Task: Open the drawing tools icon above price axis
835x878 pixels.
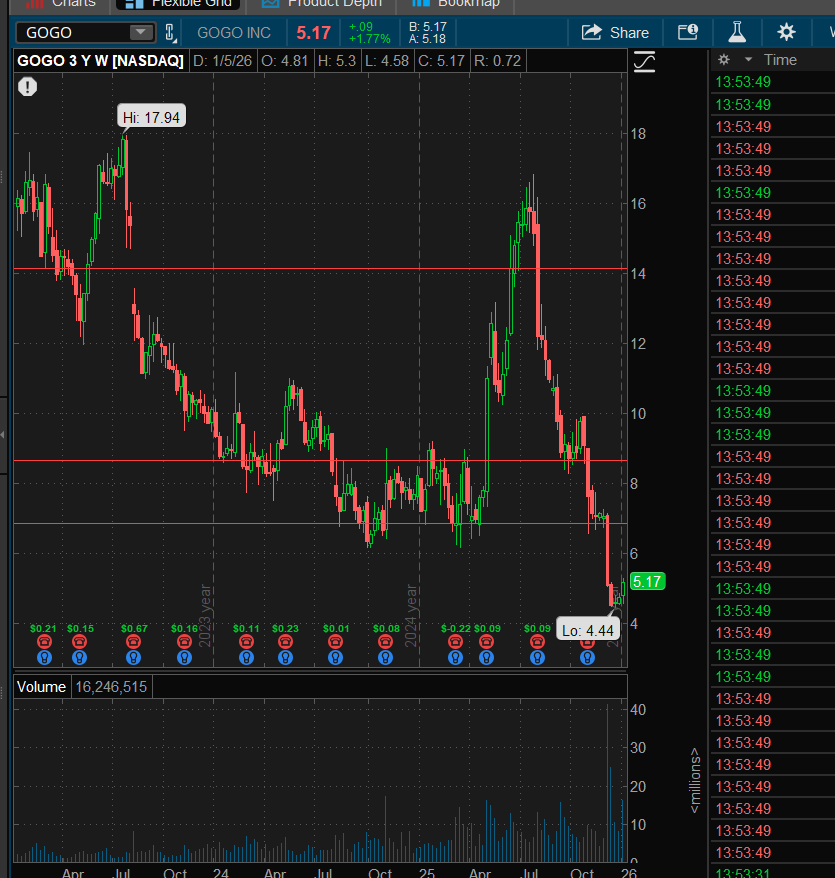Action: (644, 61)
